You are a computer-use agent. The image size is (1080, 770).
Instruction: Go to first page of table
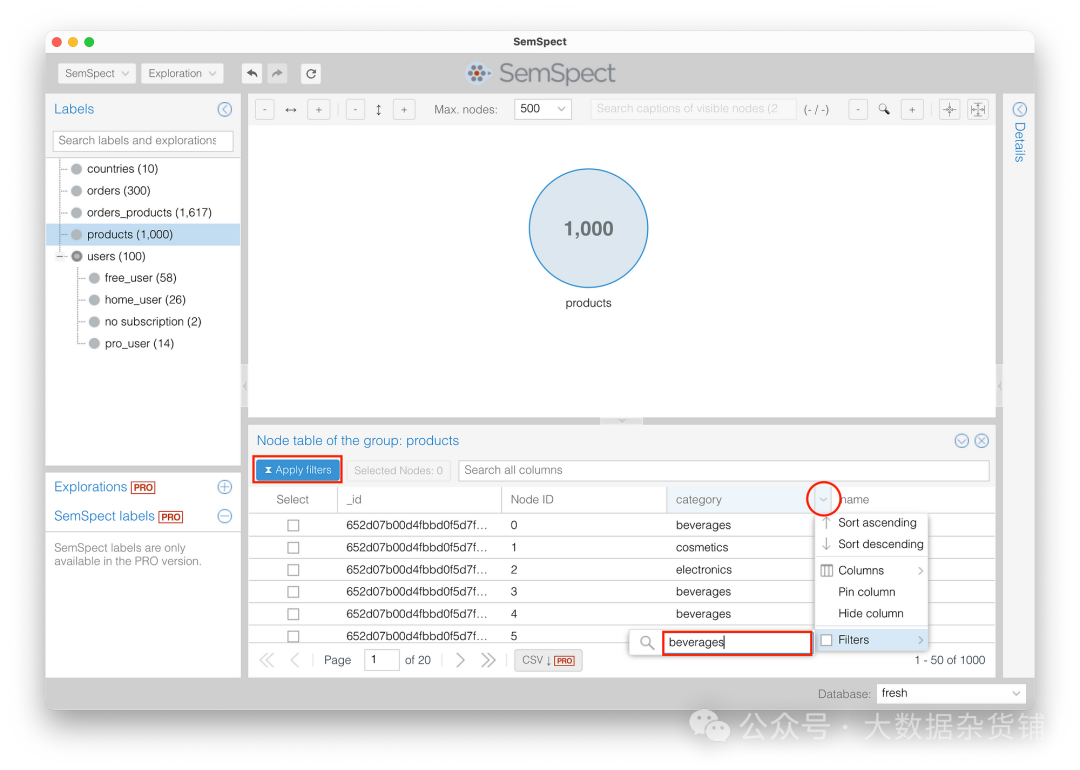click(267, 660)
